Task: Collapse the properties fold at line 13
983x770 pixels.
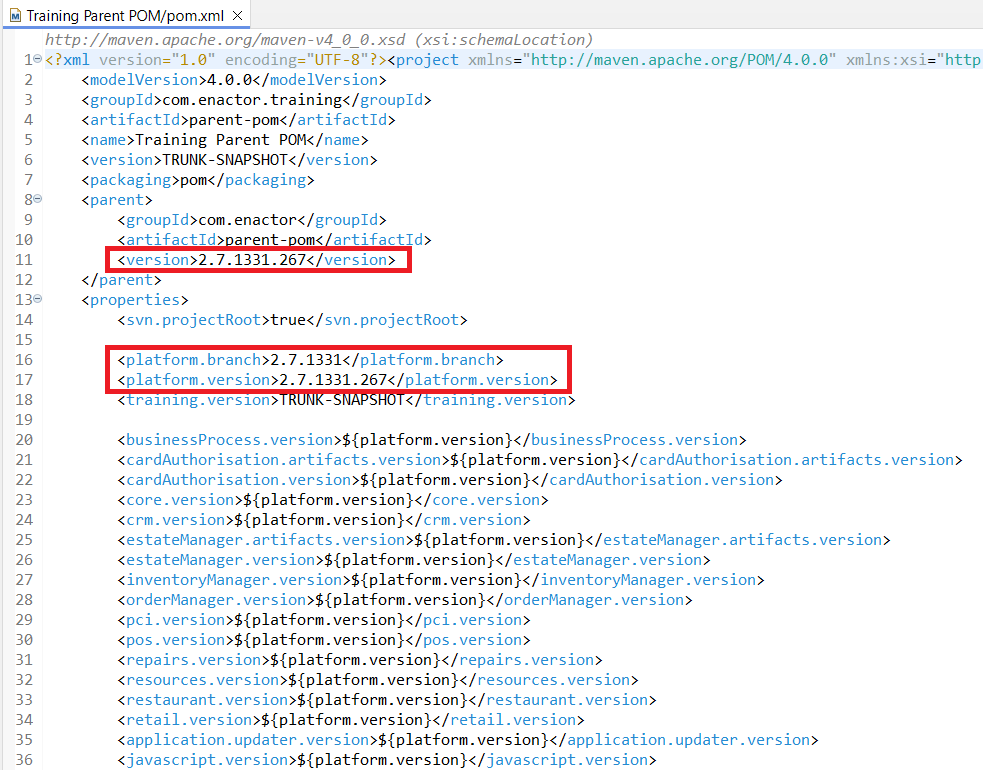Action: (x=37, y=298)
